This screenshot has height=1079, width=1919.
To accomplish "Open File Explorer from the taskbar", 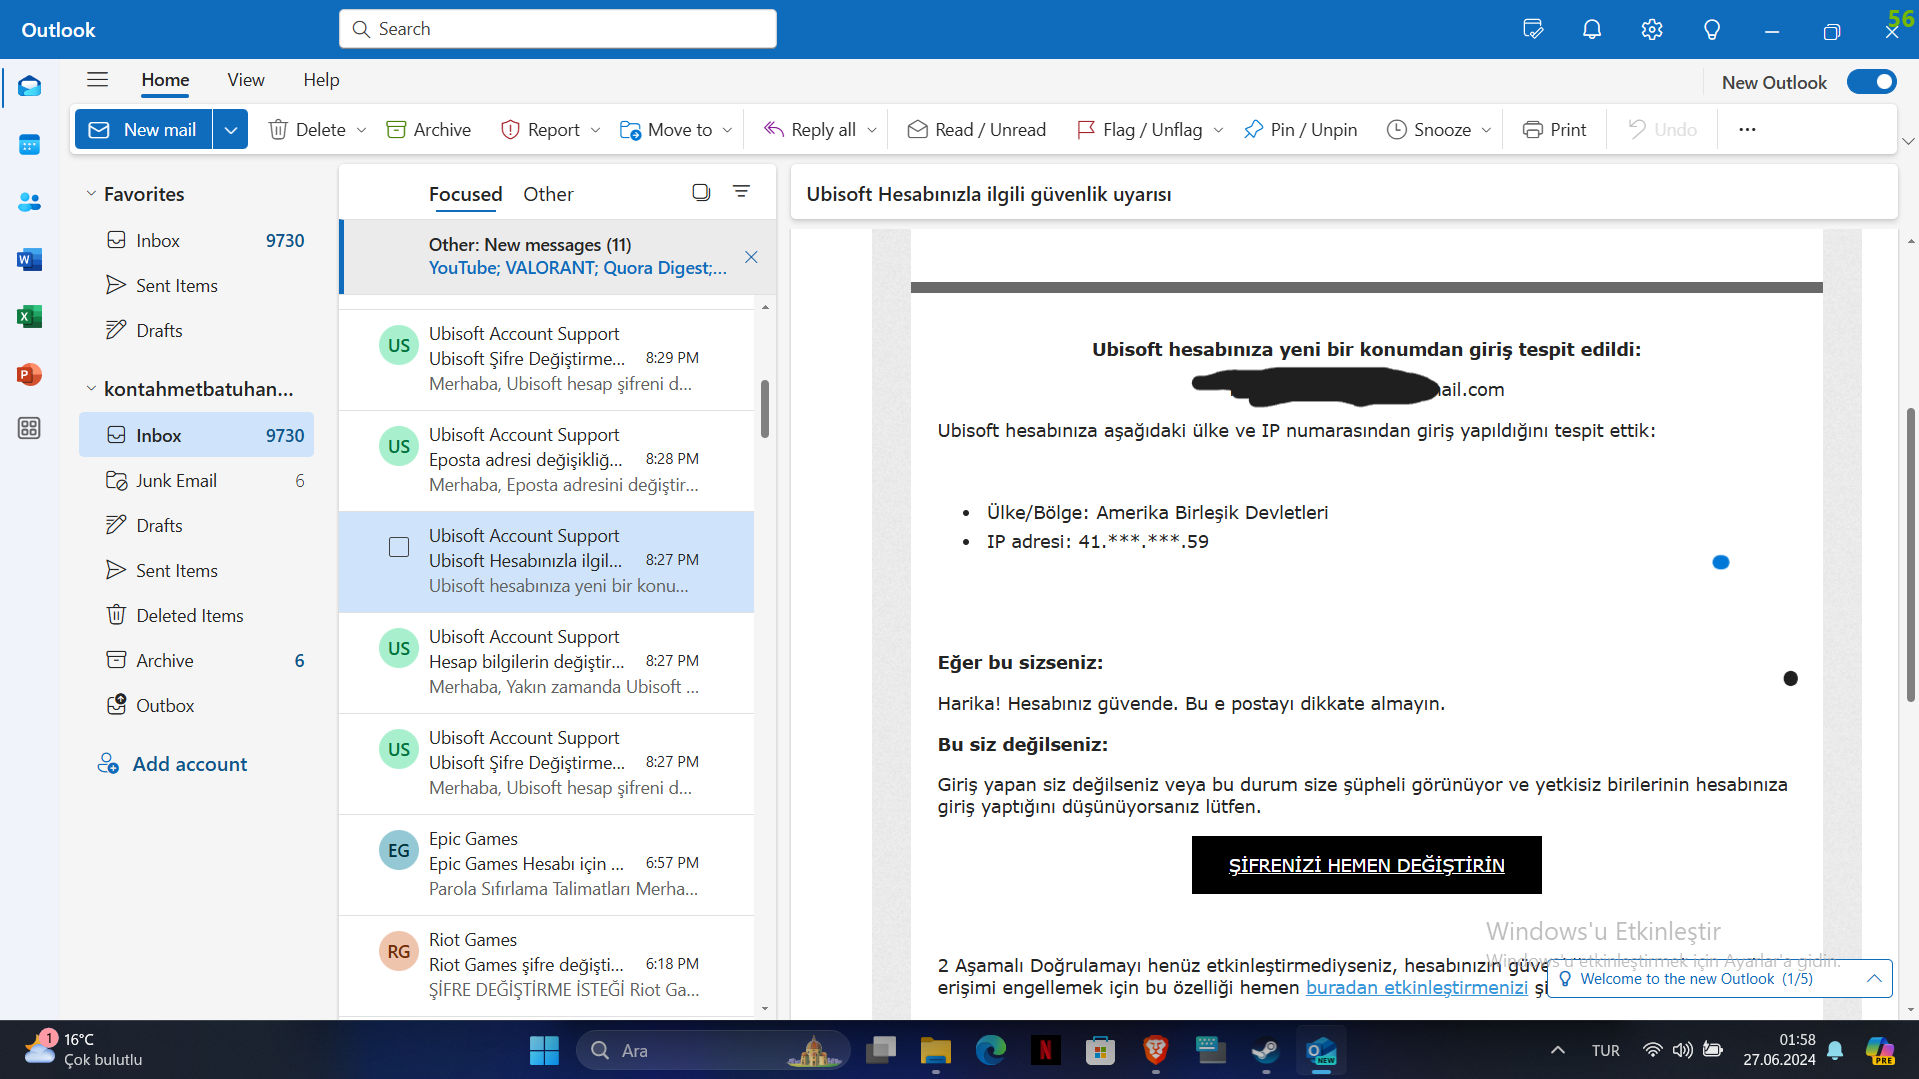I will (935, 1051).
